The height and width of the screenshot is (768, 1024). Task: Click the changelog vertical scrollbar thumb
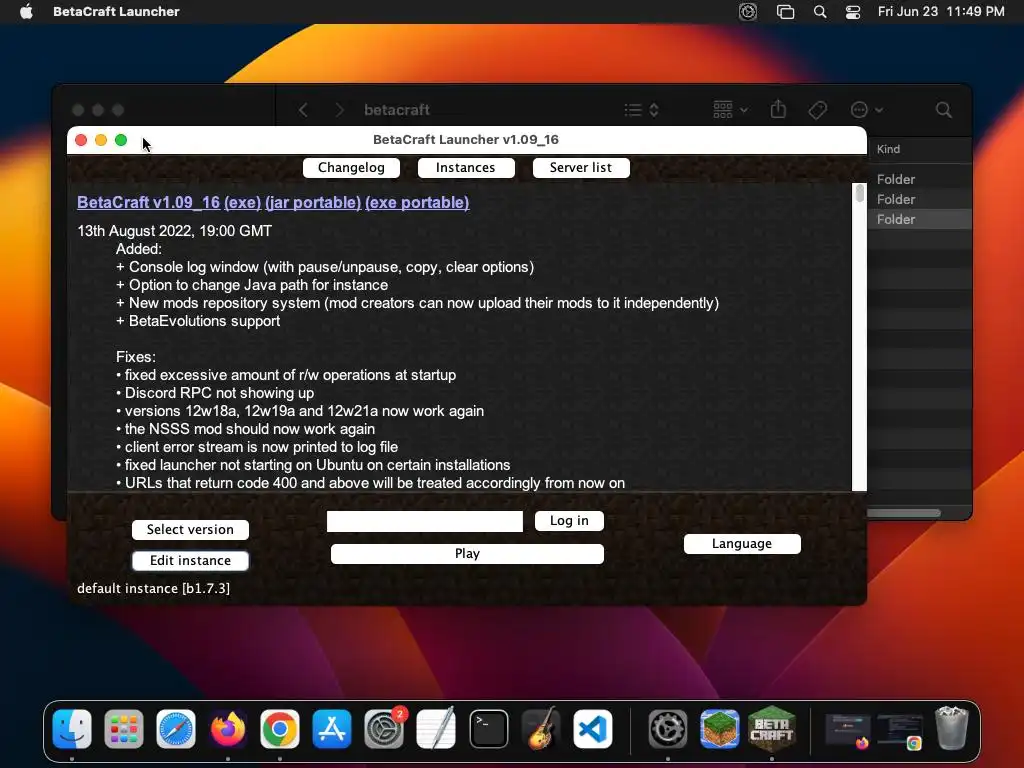pos(859,193)
